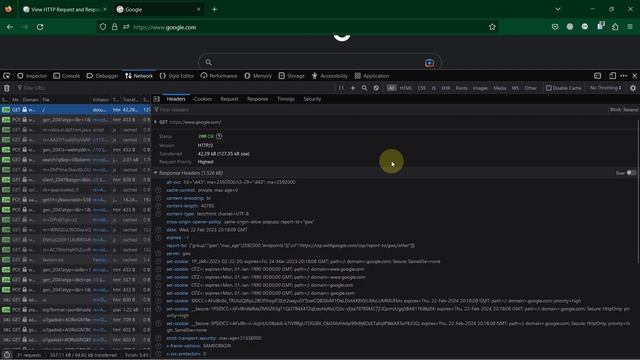640x360 pixels.
Task: Open DevTools more options ellipsis
Action: point(624,76)
